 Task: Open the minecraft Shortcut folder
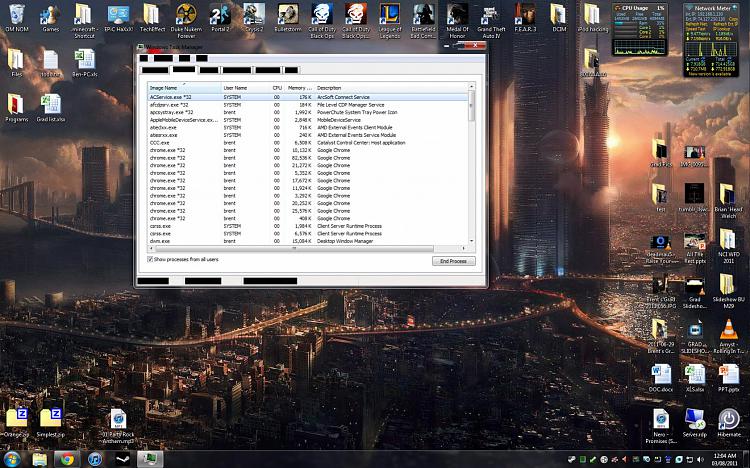(84, 21)
